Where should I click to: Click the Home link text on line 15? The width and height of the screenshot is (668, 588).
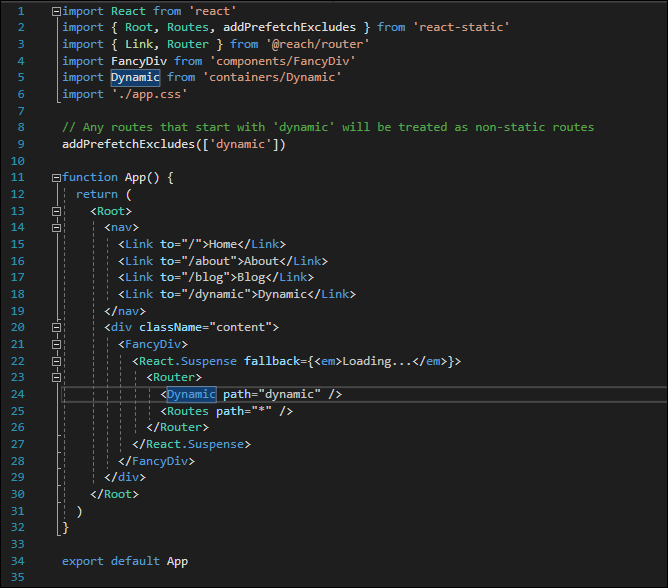pyautogui.click(x=223, y=244)
